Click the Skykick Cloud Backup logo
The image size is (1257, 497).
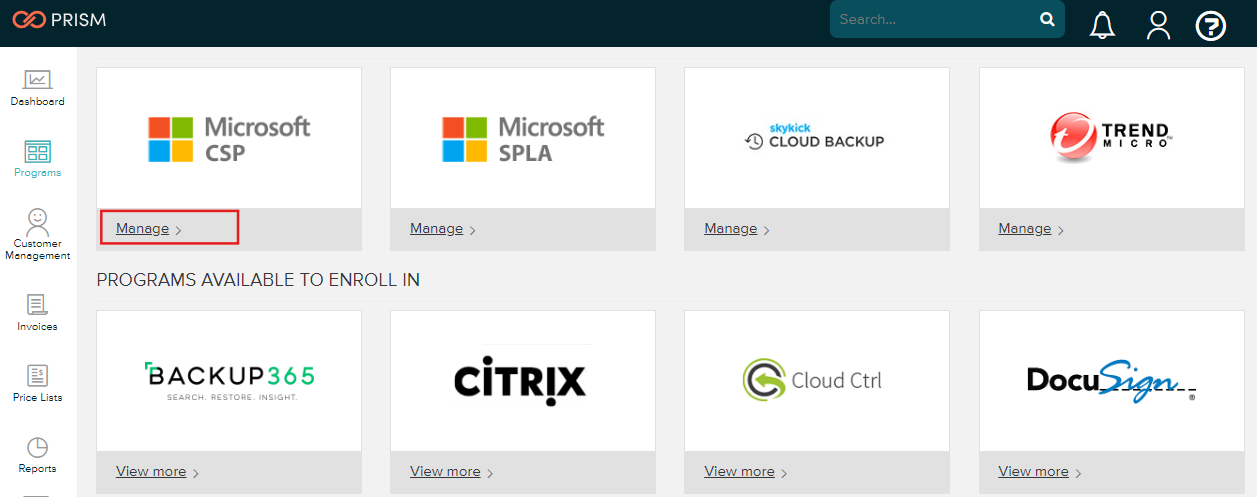[815, 137]
